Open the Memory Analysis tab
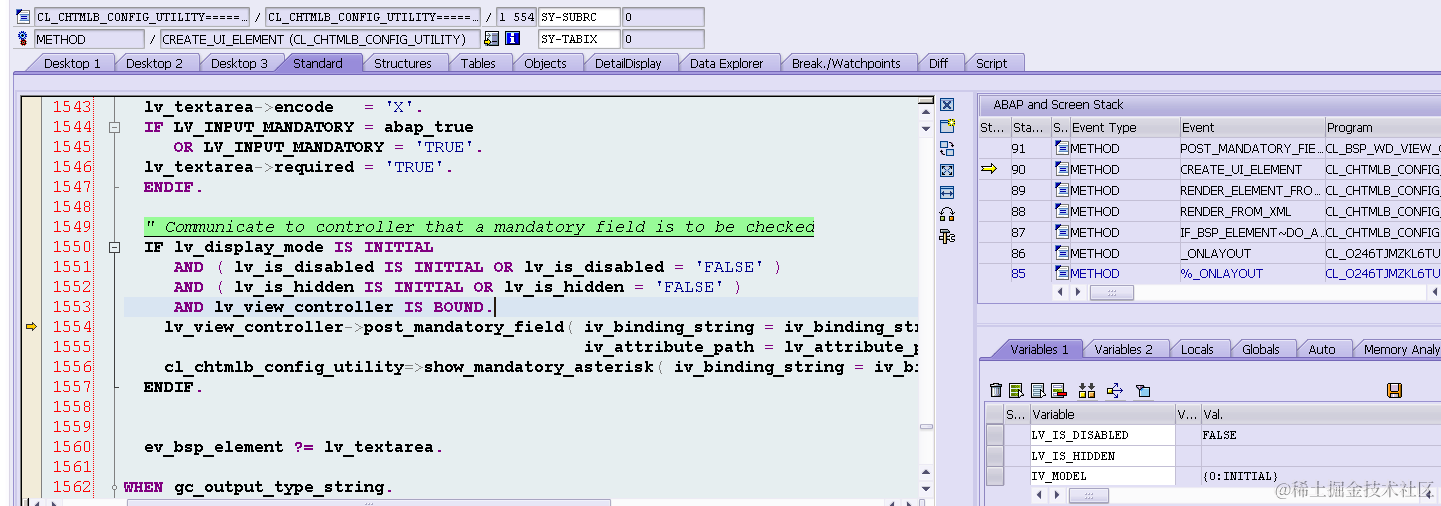This screenshot has height=506, width=1441. coord(1400,349)
